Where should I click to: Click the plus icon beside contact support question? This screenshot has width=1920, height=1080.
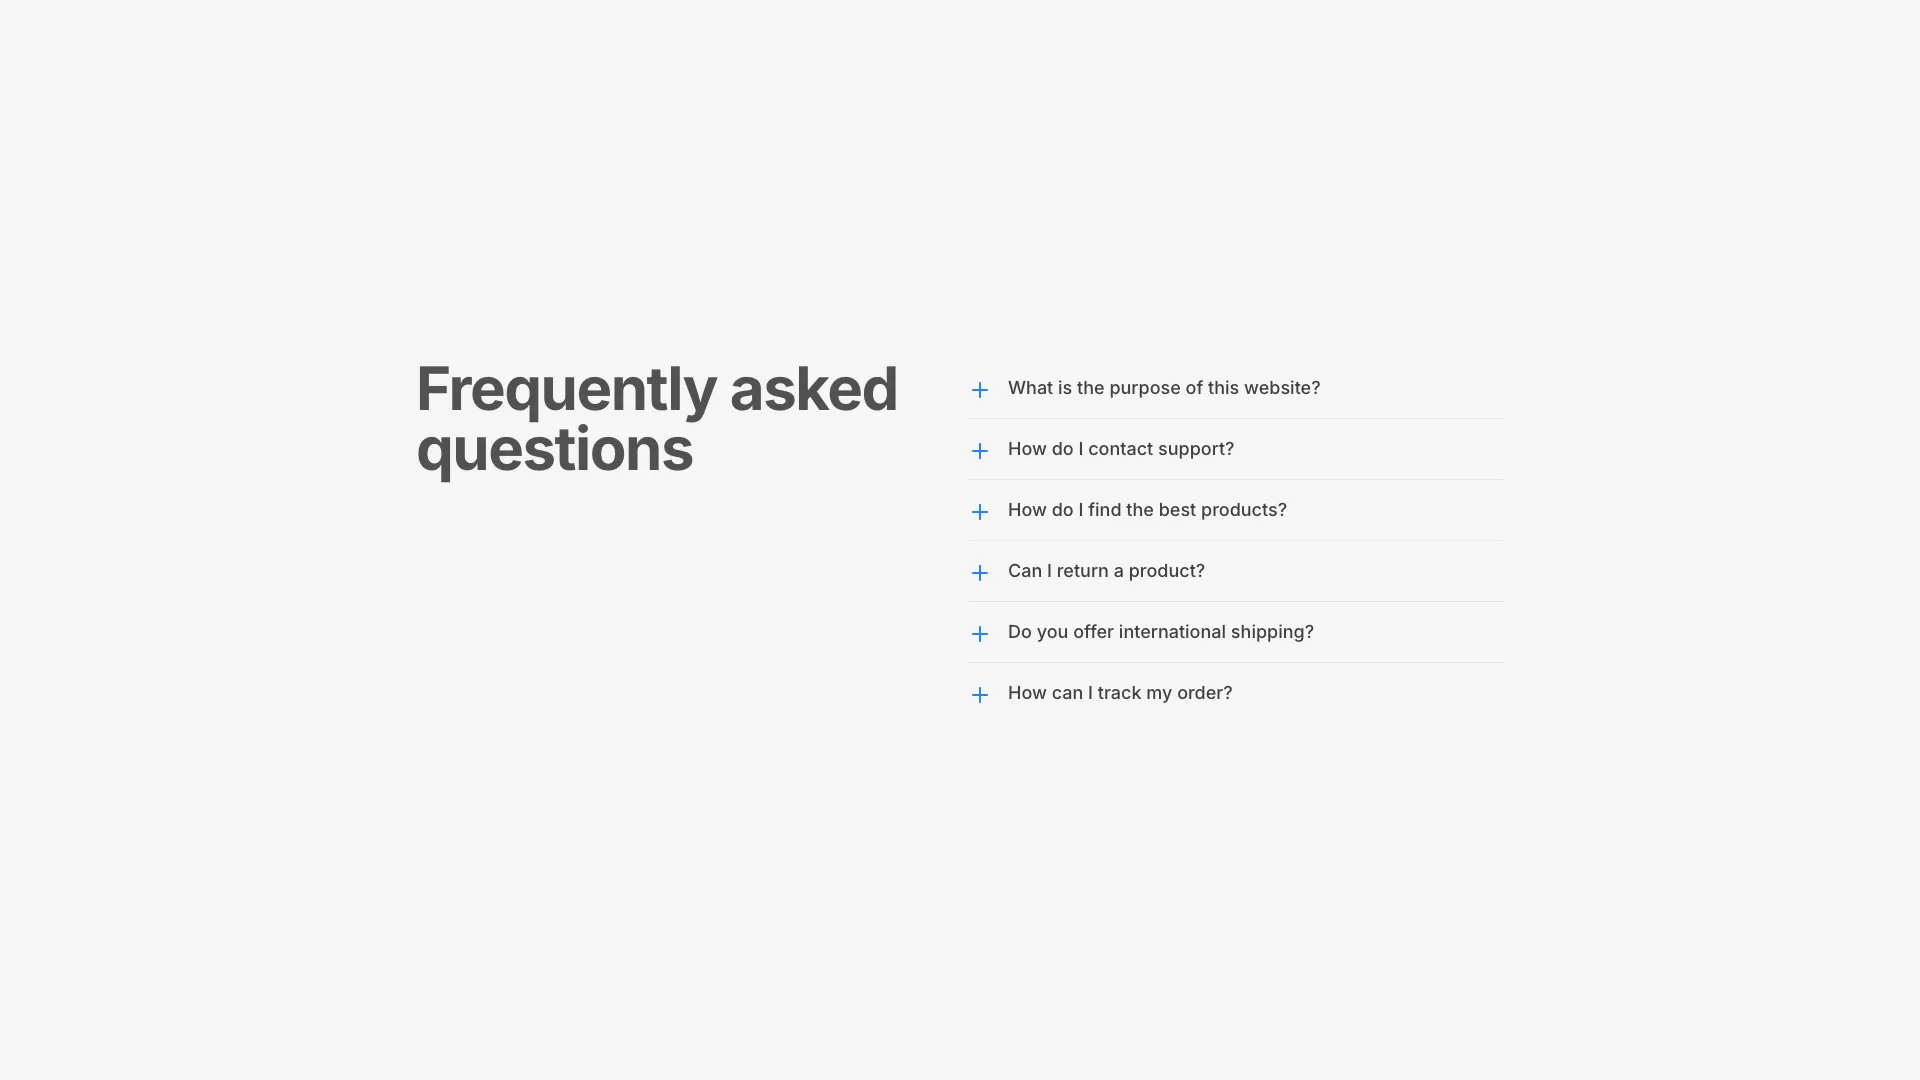980,451
